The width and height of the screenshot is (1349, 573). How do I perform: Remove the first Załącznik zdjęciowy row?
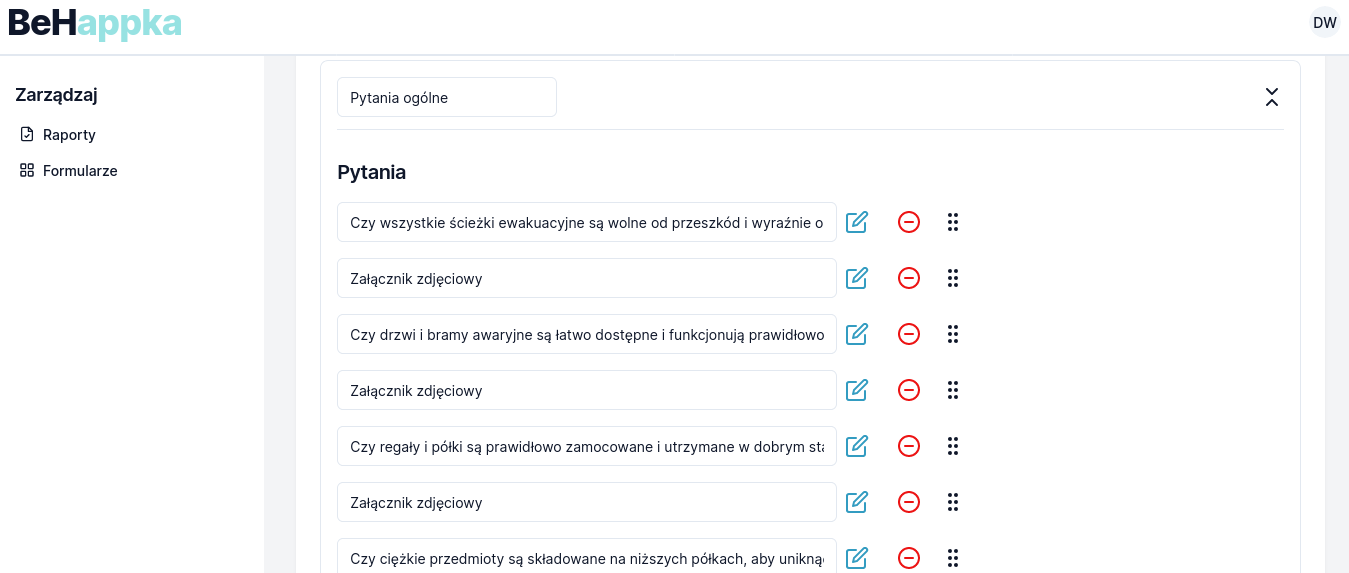(909, 278)
